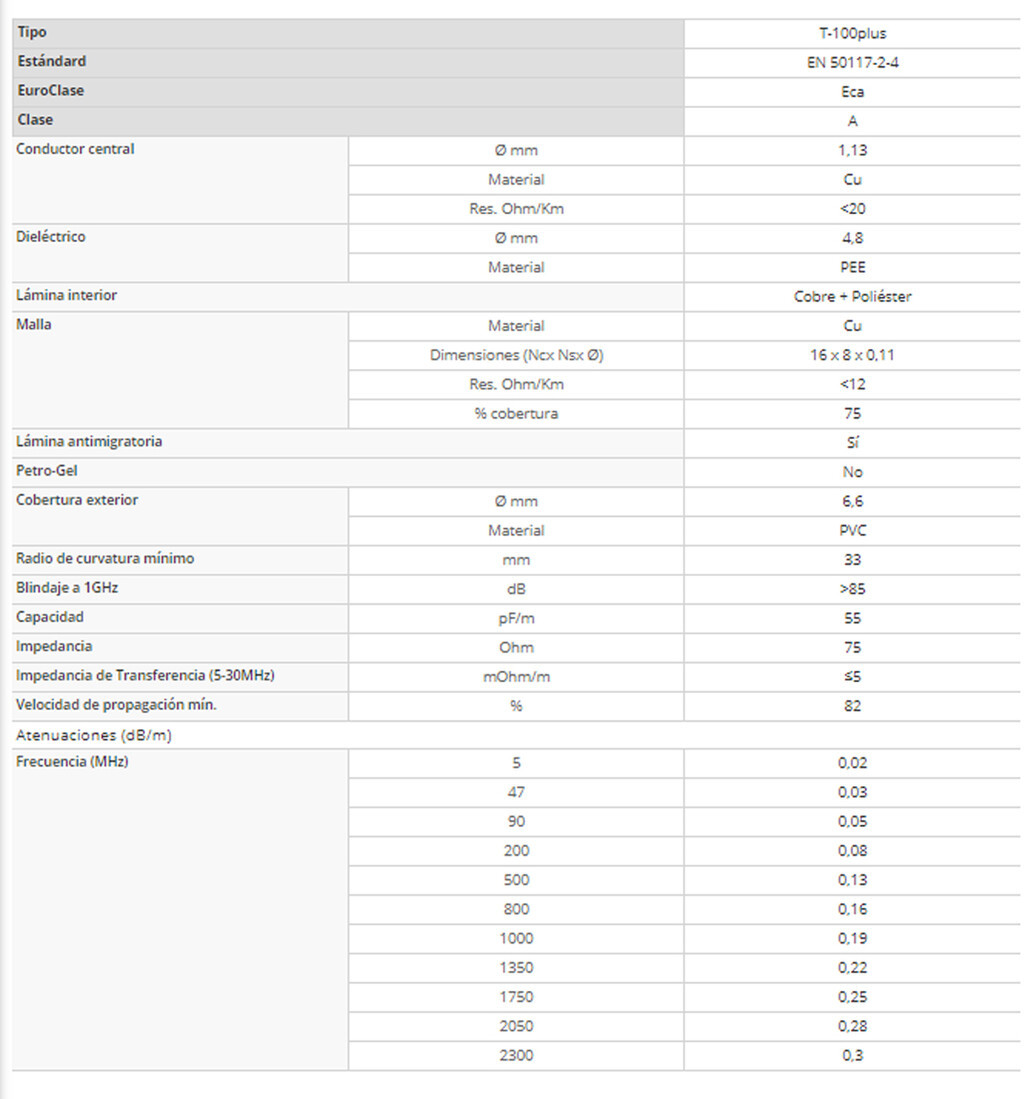Click "Impedancia de Transferencia (5-30MHz)" label
Viewport: 1035px width, 1099px height.
[x=146, y=676]
